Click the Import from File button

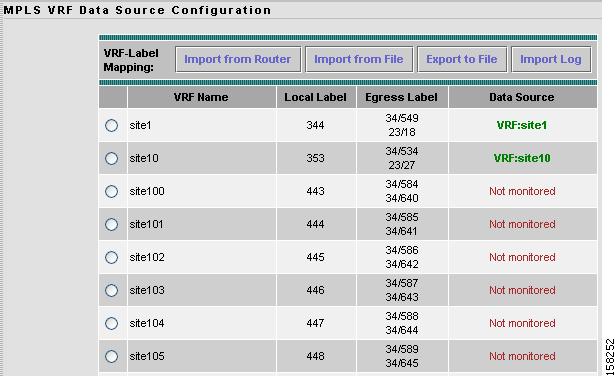click(359, 59)
